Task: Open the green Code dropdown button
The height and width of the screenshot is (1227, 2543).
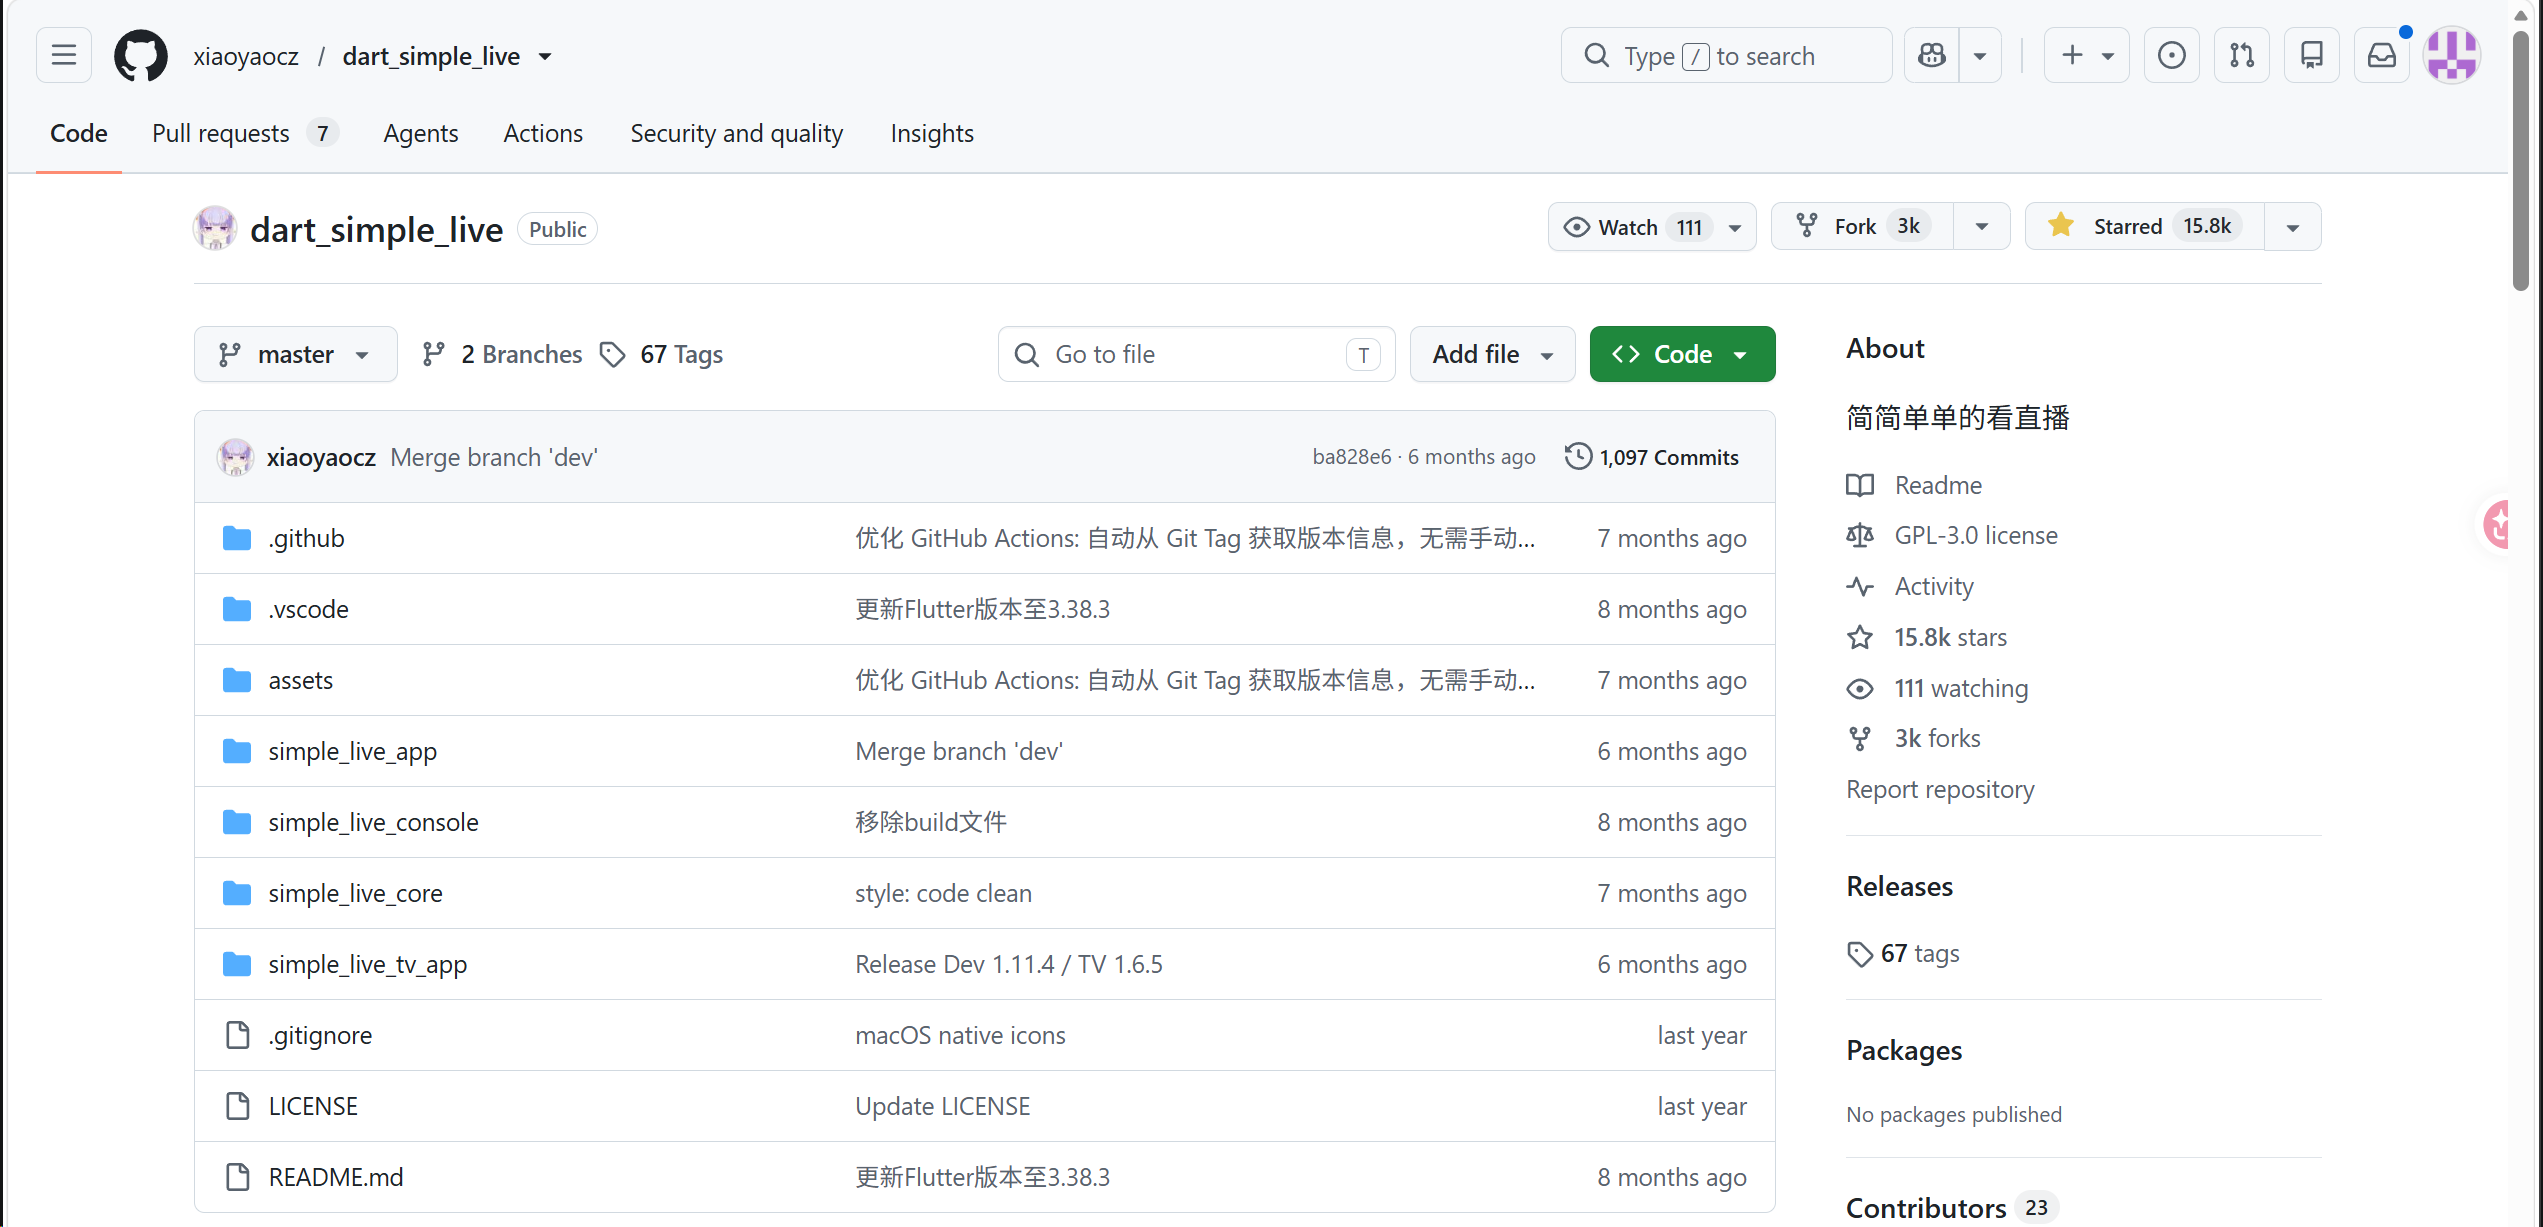Action: click(1682, 354)
